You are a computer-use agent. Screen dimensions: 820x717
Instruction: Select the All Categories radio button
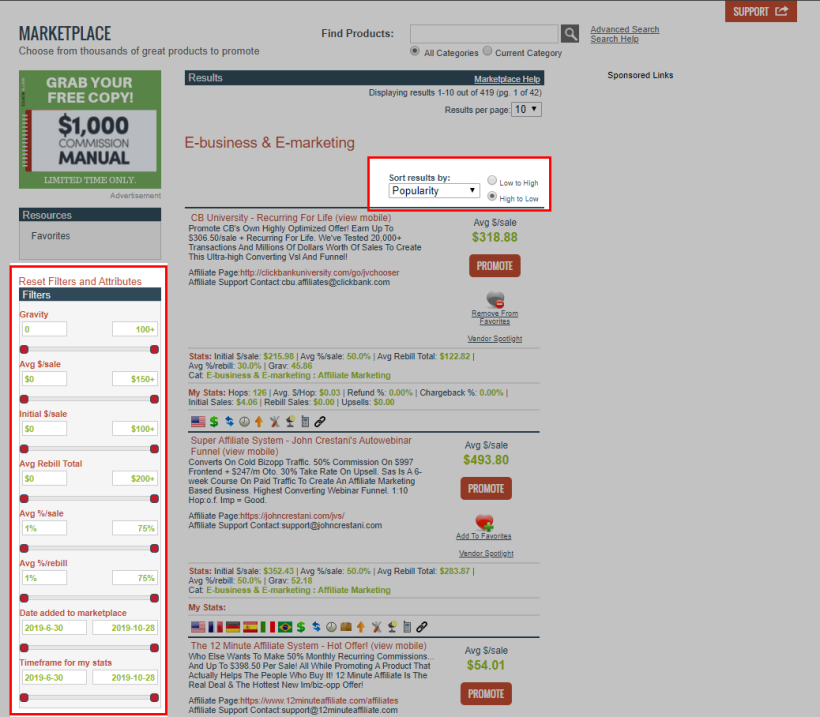[415, 50]
